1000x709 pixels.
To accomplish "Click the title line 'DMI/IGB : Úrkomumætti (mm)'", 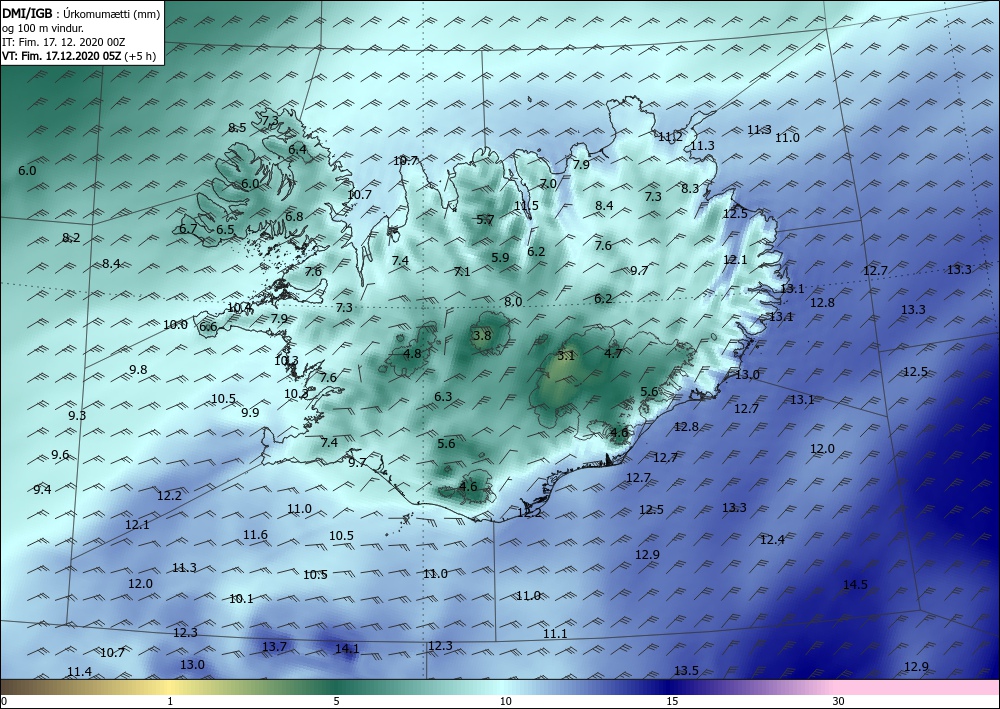I will [x=81, y=14].
